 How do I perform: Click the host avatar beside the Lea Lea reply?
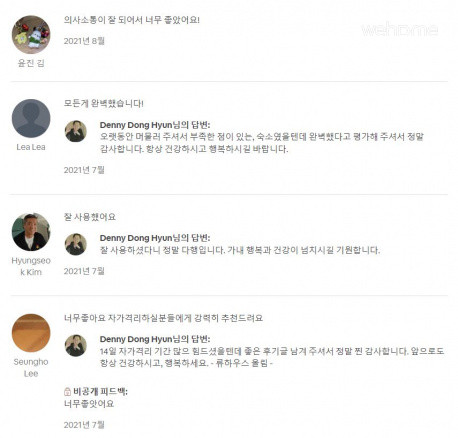point(76,131)
